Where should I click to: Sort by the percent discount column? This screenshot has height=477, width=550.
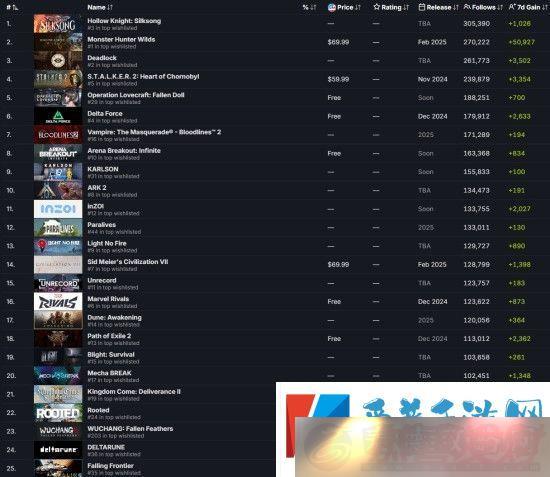click(309, 7)
